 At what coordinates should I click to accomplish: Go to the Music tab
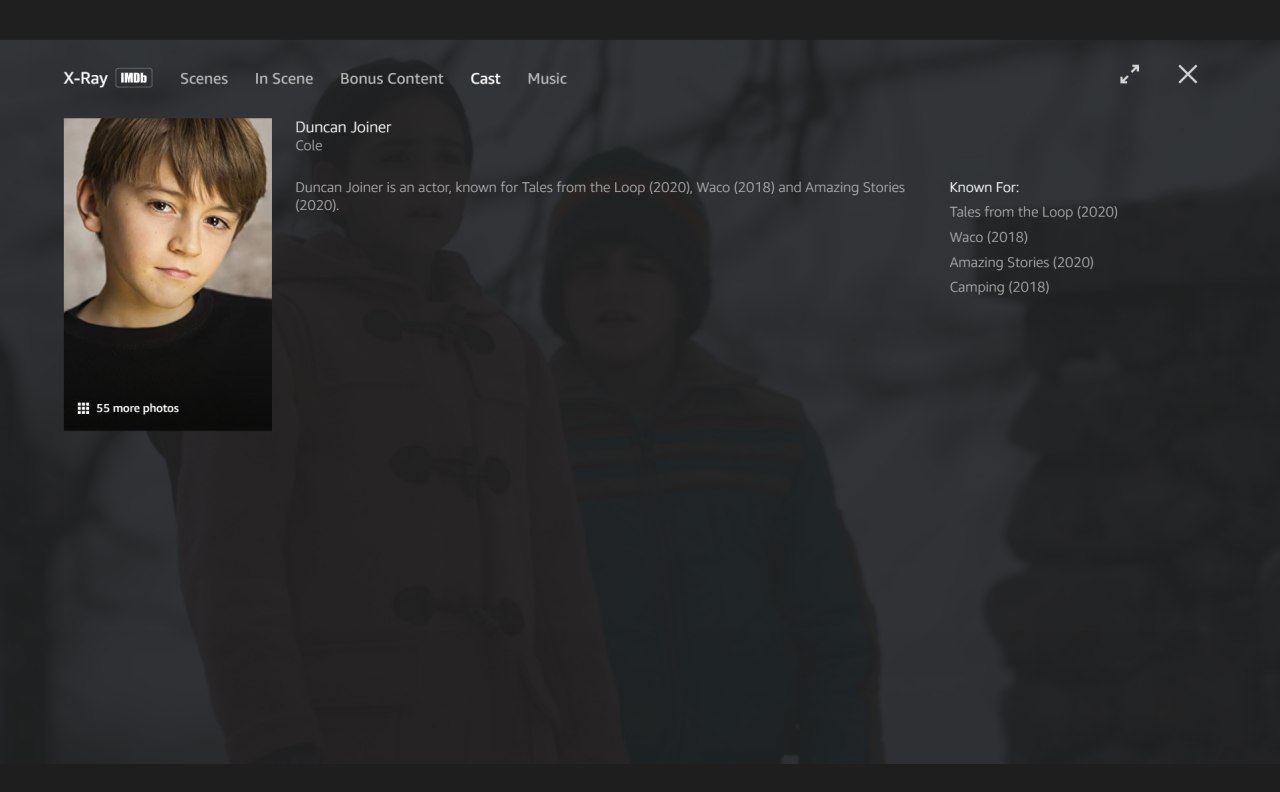tap(547, 78)
